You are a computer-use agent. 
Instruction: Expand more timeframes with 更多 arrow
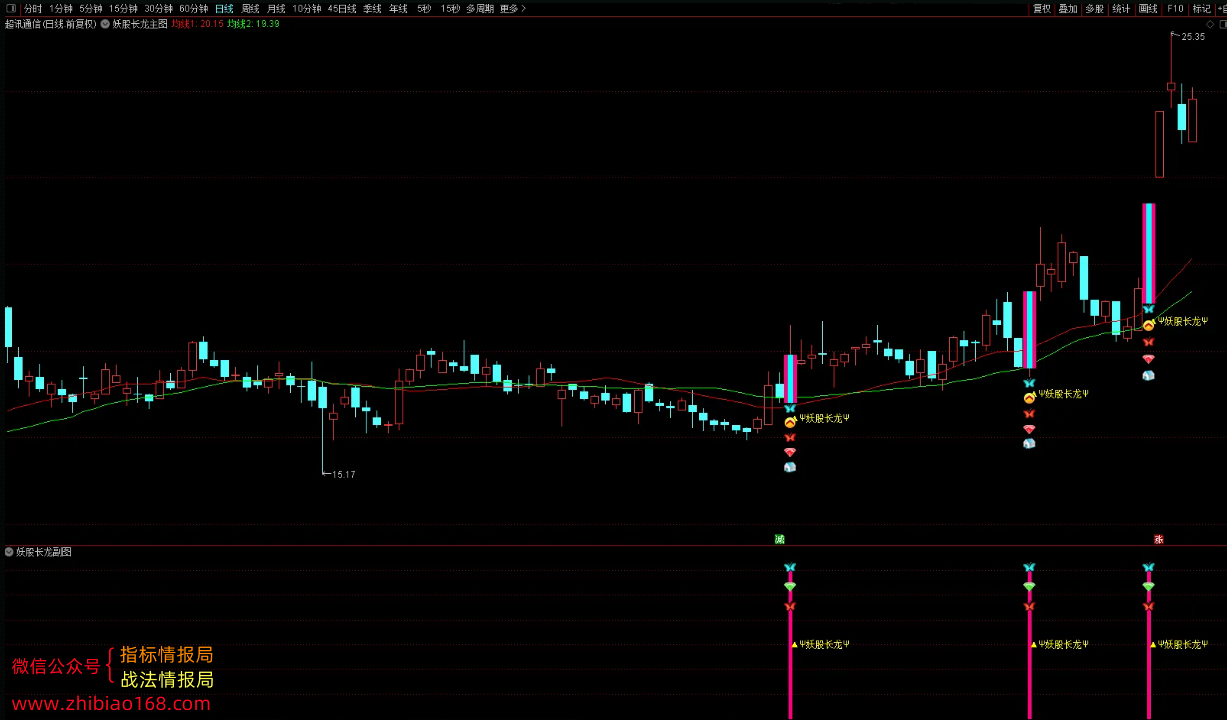[513, 8]
